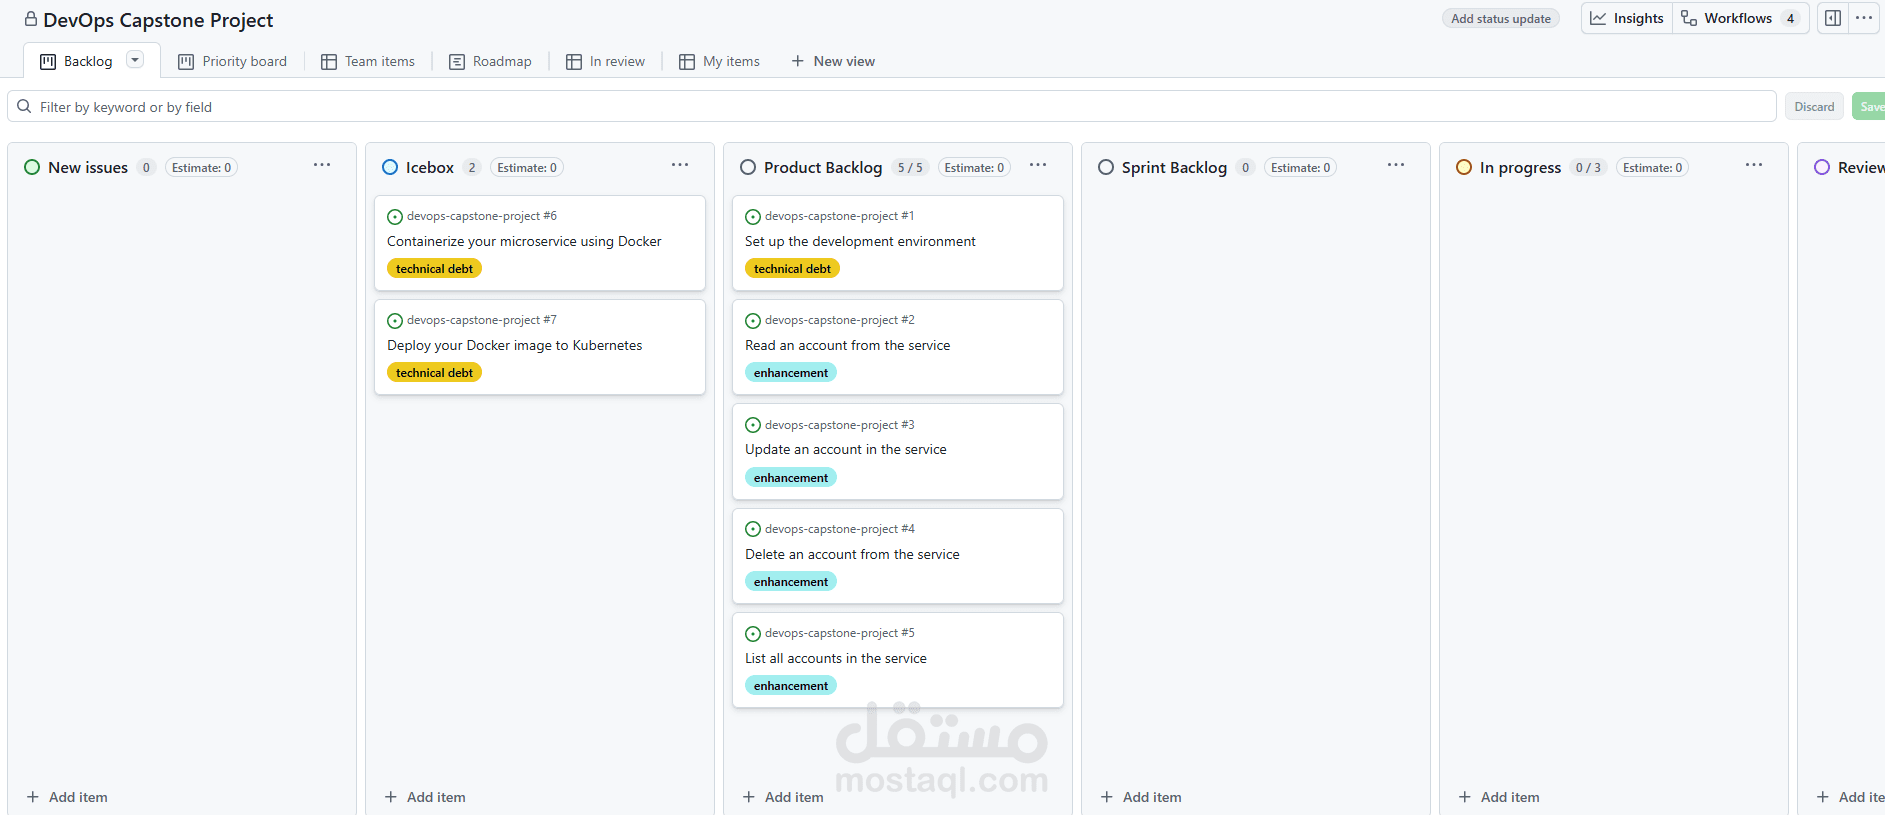
Task: Open issue Delete an account from the service
Action: (x=852, y=554)
